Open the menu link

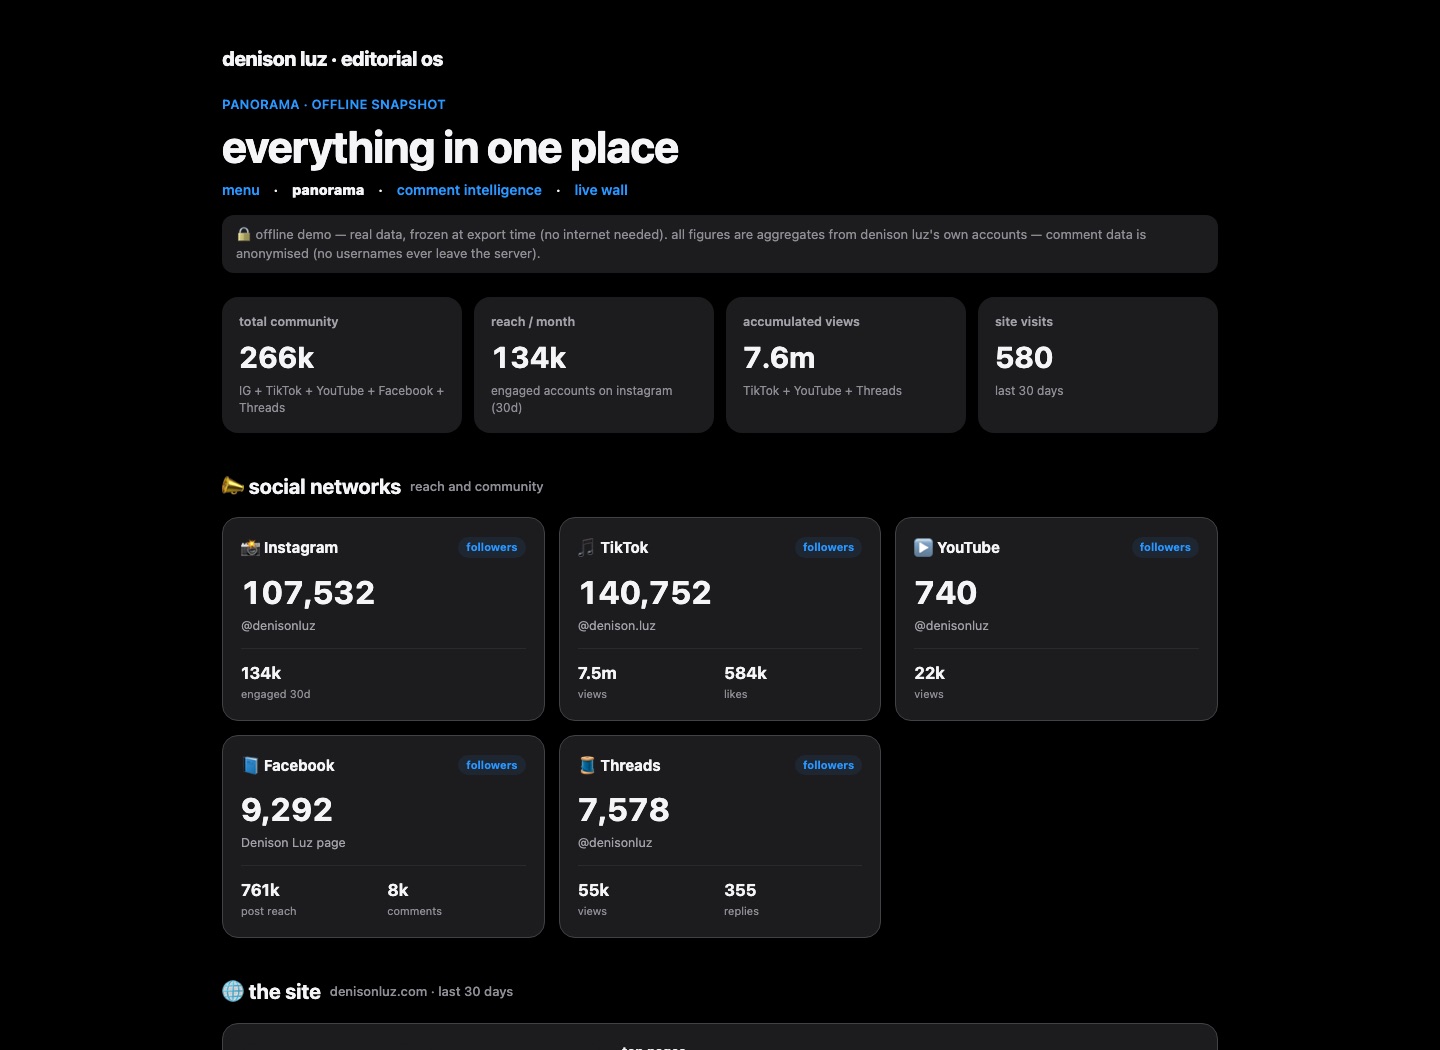pyautogui.click(x=241, y=190)
